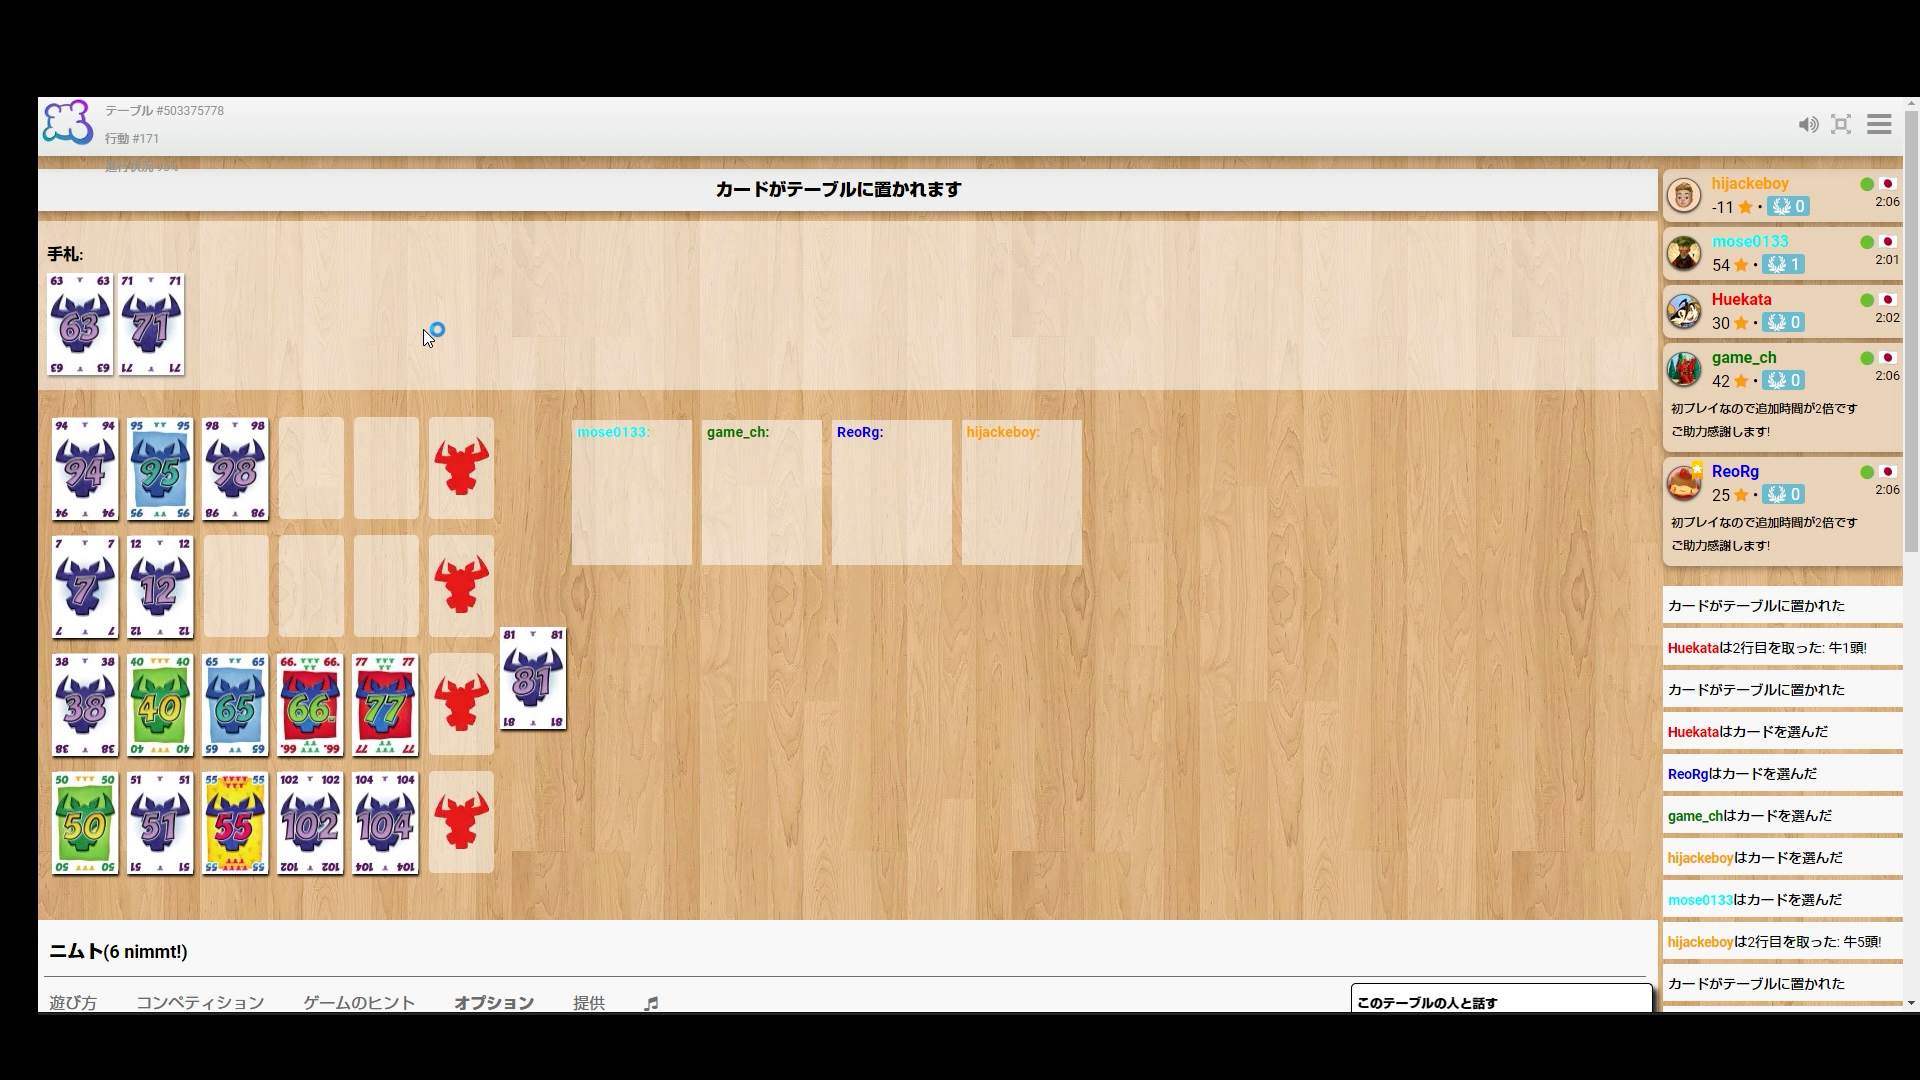Open the コンペティション tab
Viewport: 1920px width, 1080px height.
click(200, 1002)
